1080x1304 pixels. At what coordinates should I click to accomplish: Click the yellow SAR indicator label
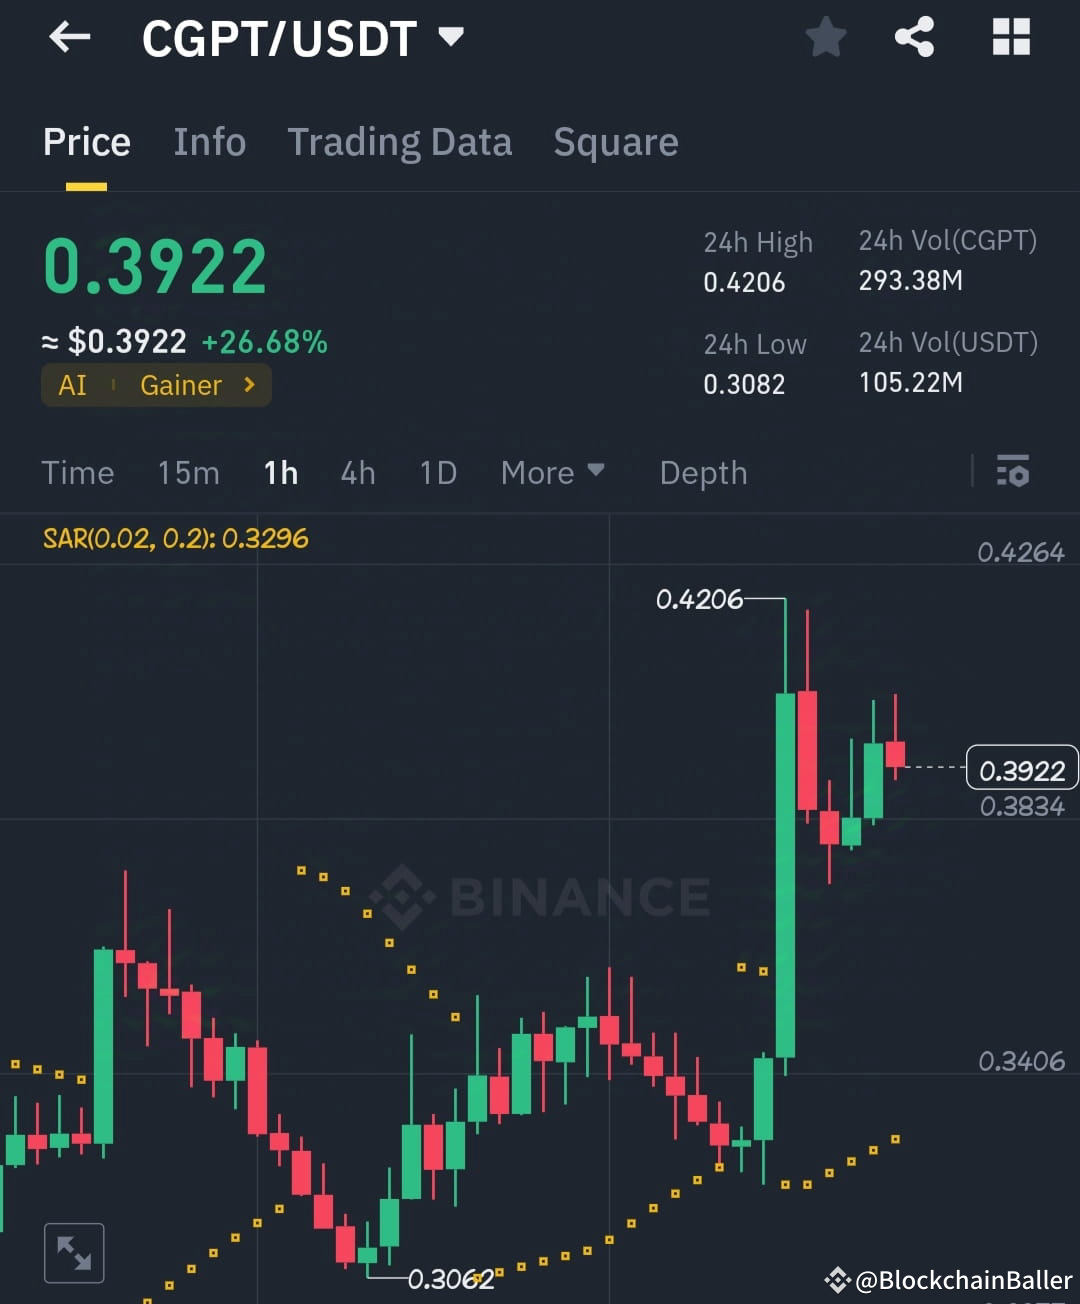[176, 539]
